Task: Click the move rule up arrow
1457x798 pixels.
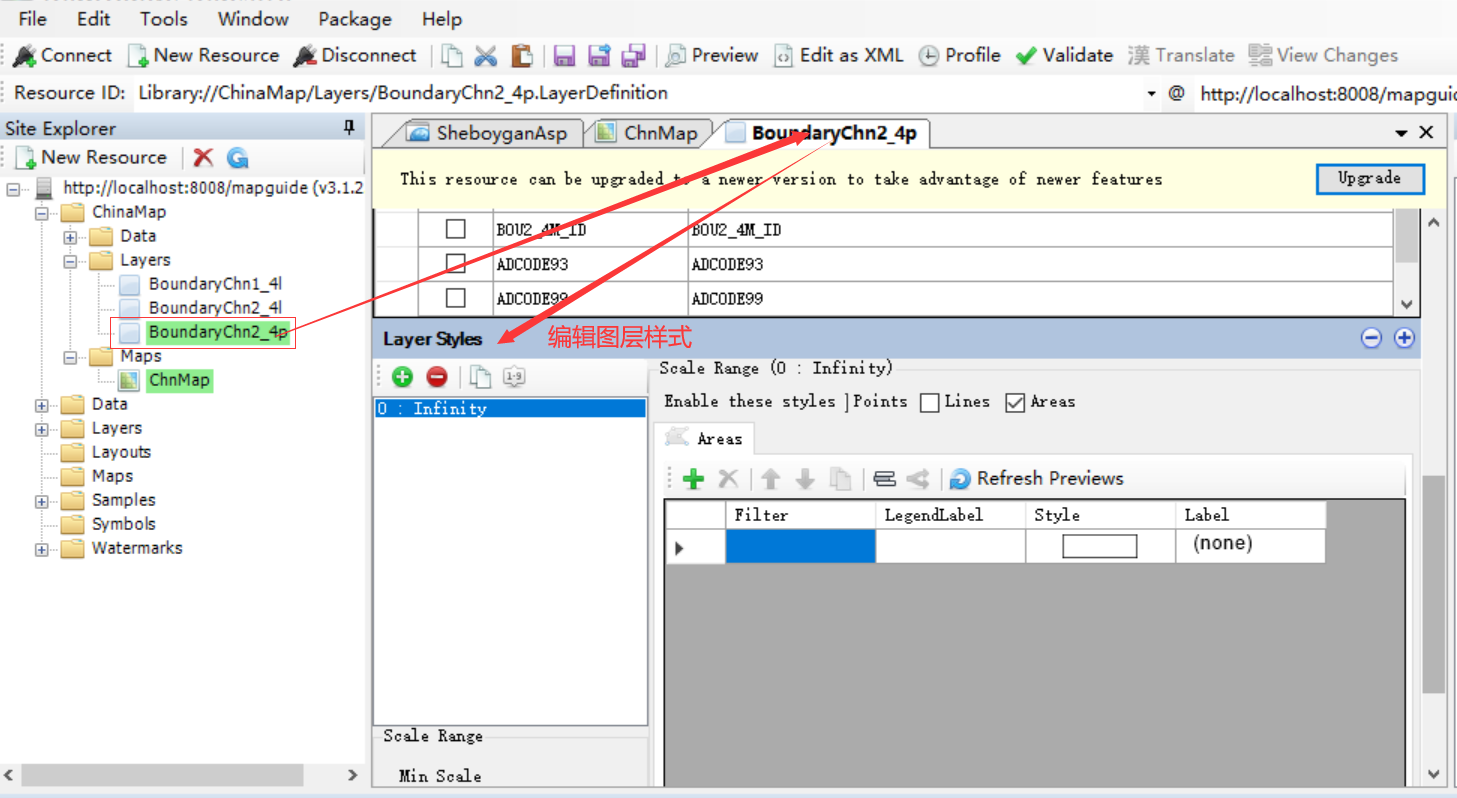Action: coord(770,479)
